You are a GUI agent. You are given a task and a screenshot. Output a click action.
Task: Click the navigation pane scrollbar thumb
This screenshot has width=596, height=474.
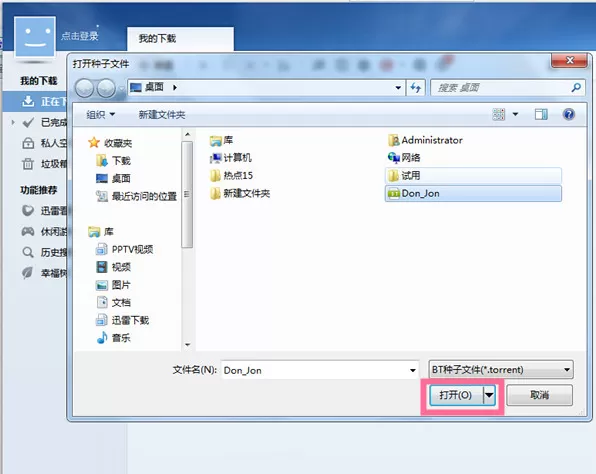pos(187,194)
